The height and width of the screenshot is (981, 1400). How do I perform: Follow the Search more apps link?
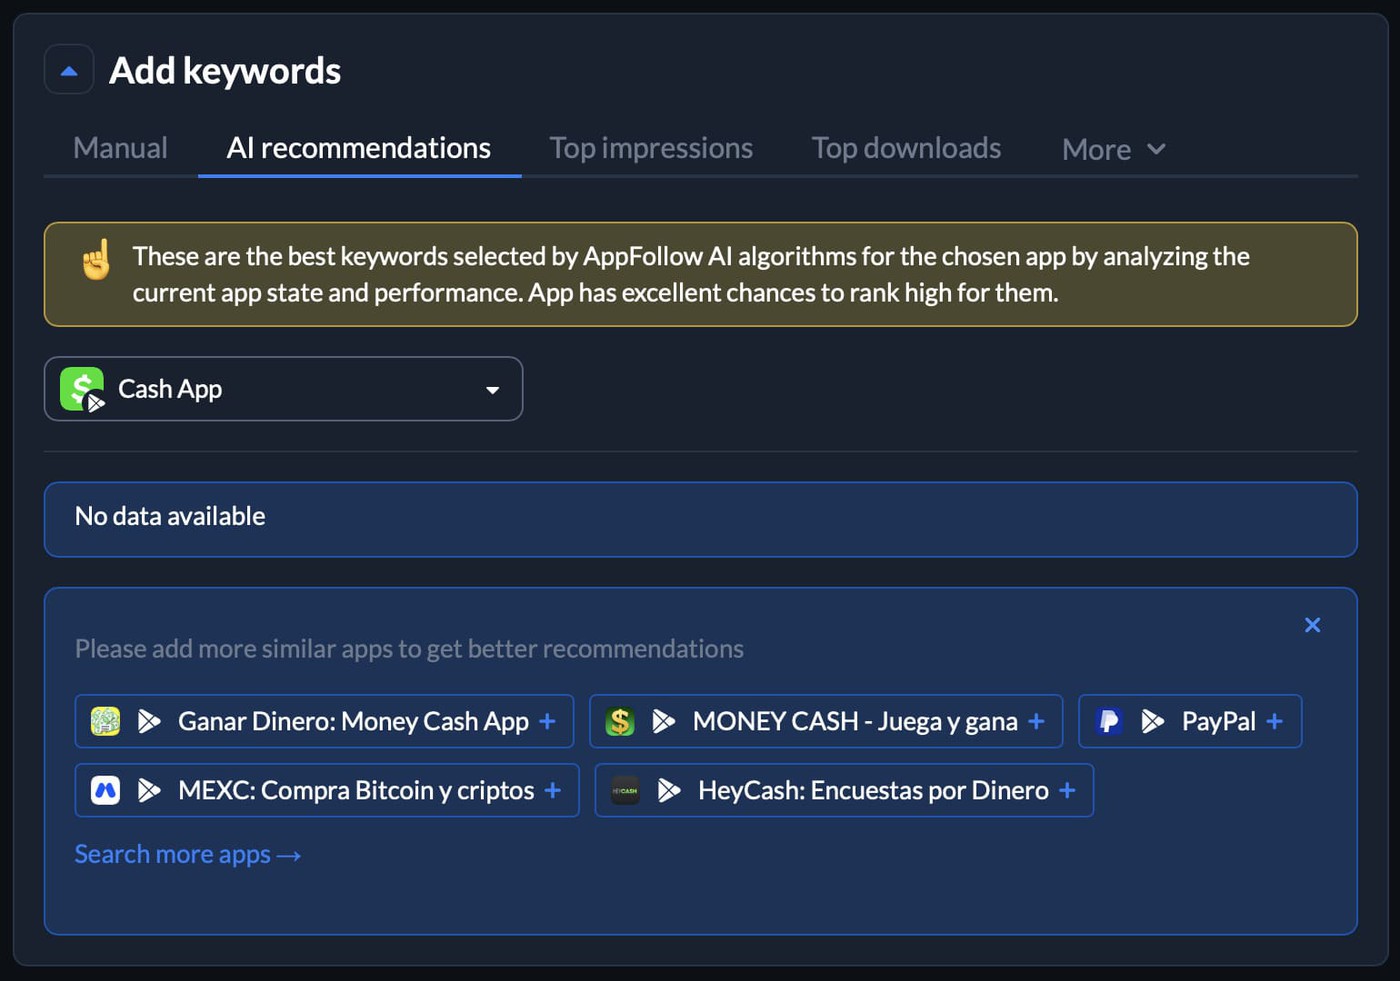pyautogui.click(x=188, y=855)
